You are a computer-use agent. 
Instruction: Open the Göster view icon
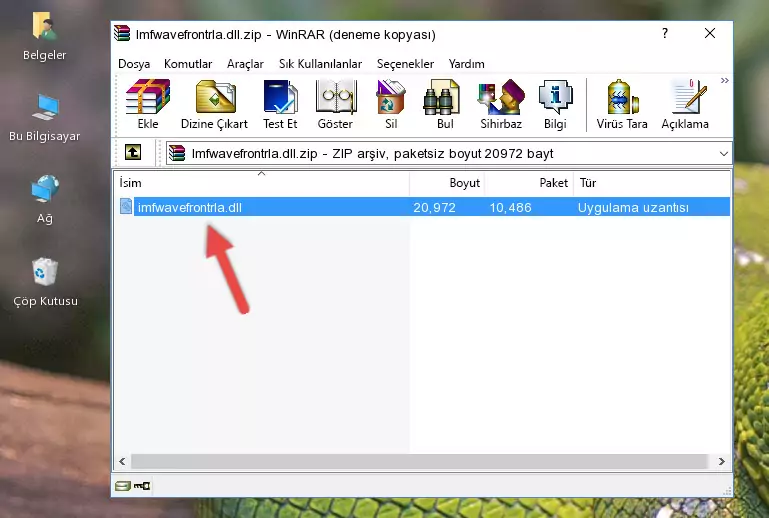(x=335, y=104)
